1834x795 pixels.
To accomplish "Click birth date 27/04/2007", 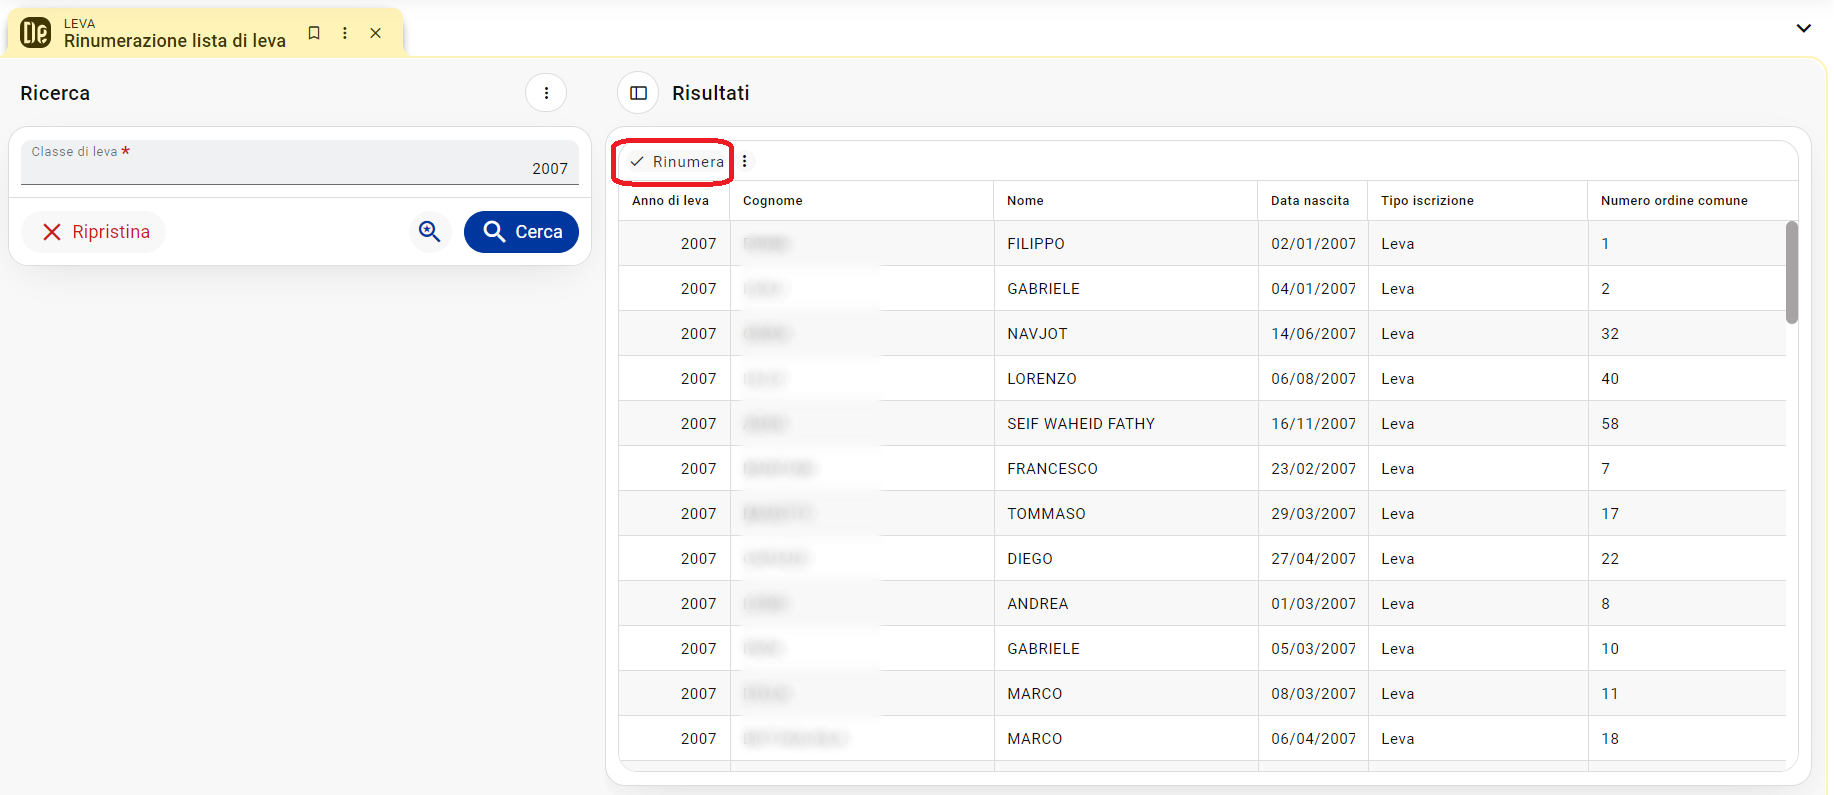I will [1314, 559].
